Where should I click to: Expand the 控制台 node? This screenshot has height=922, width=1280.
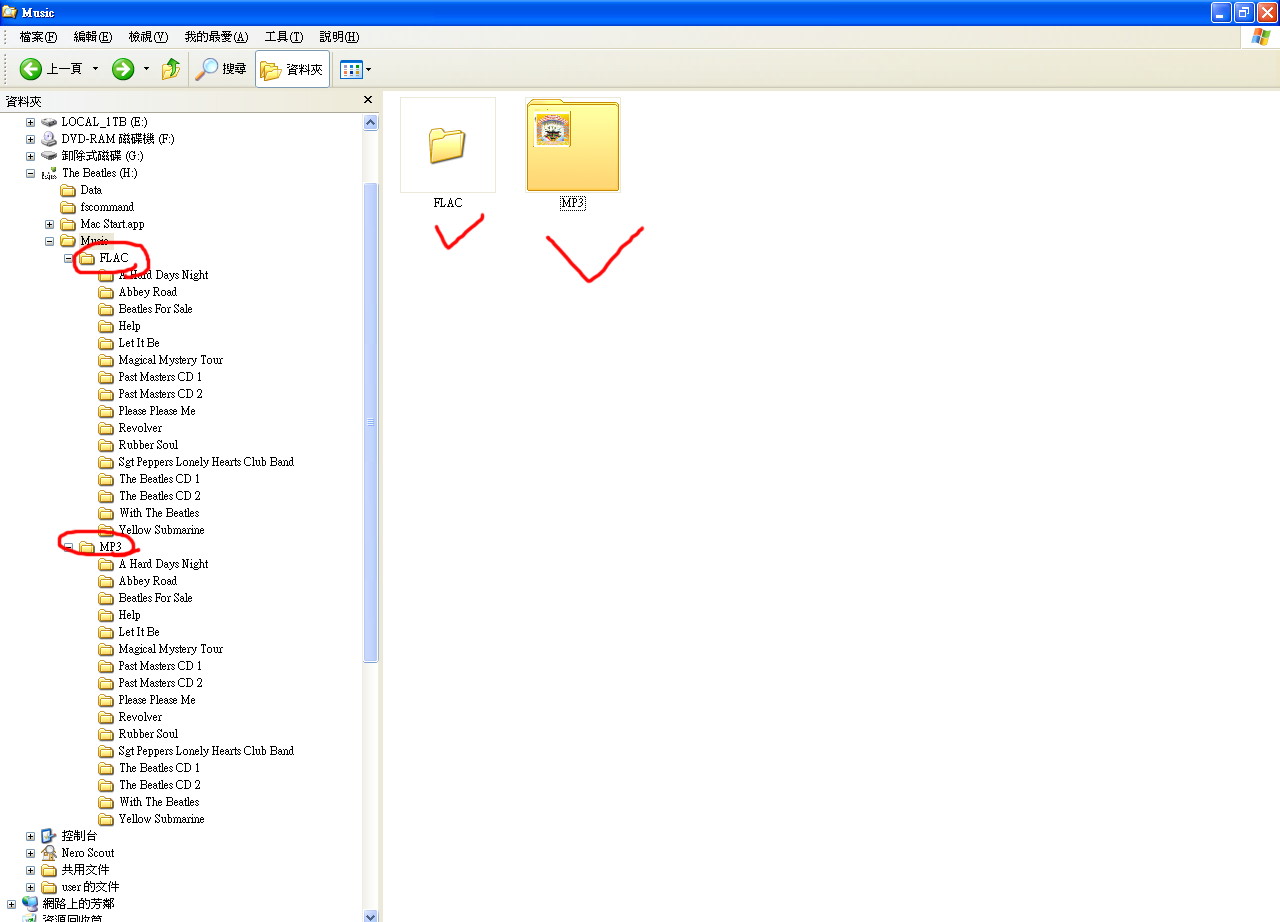30,836
